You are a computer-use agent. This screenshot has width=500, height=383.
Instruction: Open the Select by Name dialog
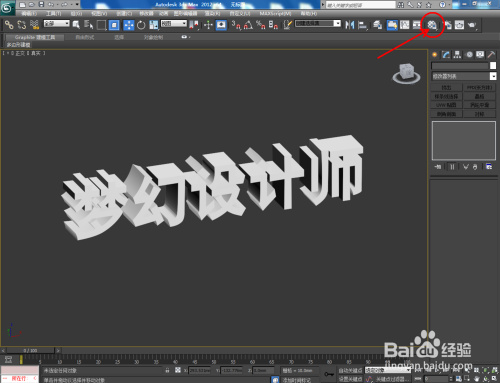[89, 25]
